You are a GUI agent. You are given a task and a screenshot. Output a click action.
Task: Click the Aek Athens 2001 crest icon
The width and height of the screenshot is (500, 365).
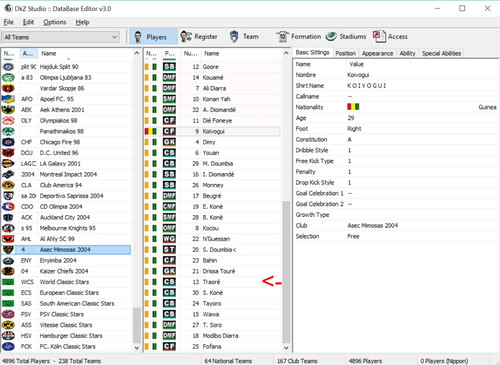click(8, 110)
